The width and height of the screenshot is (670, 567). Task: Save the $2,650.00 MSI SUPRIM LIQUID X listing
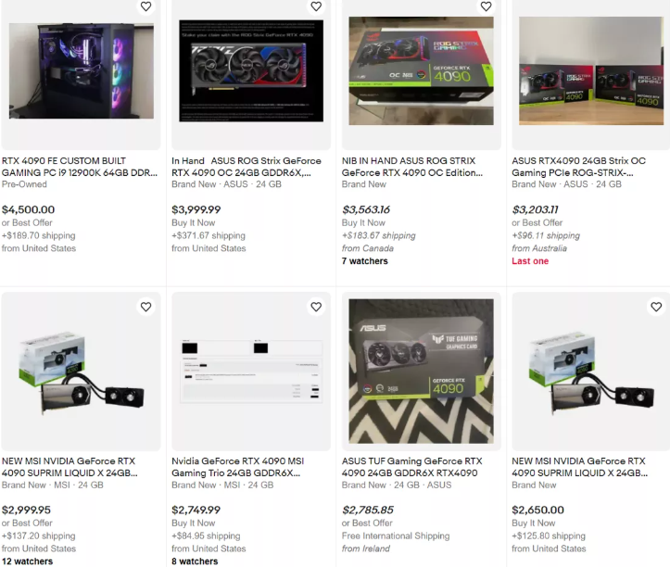656,307
